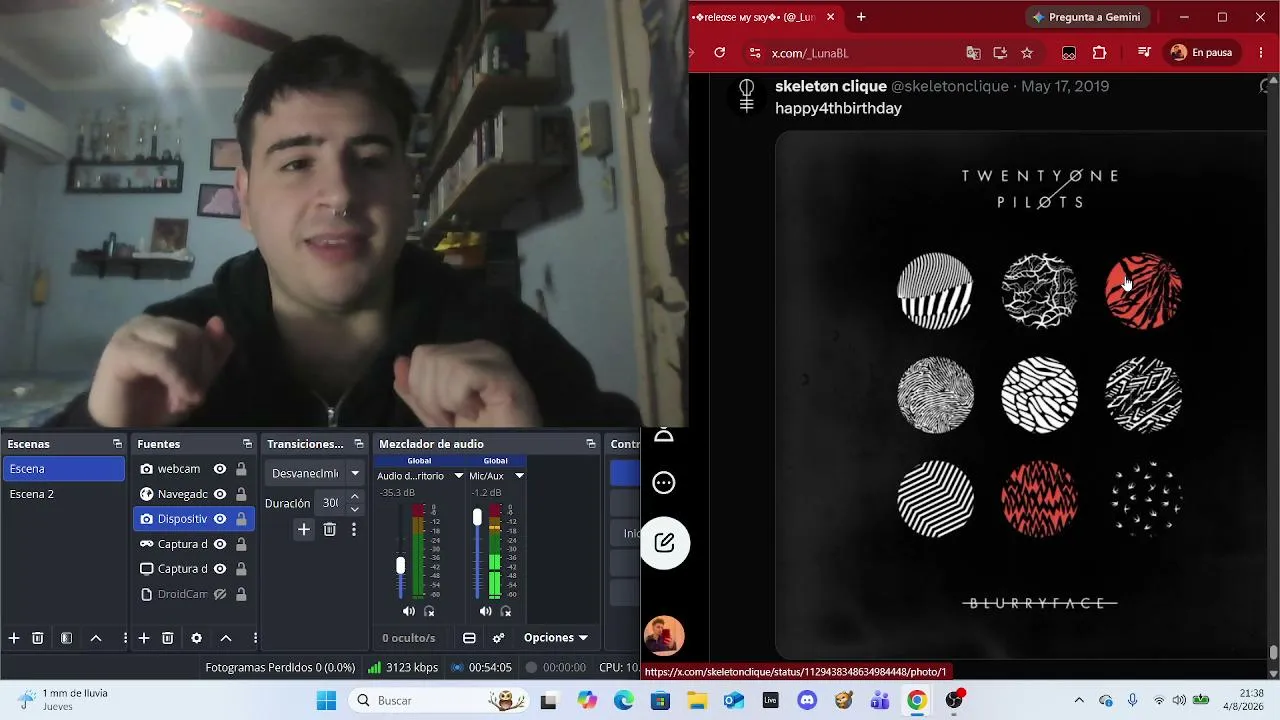Click the compose post button on X

pos(664,543)
